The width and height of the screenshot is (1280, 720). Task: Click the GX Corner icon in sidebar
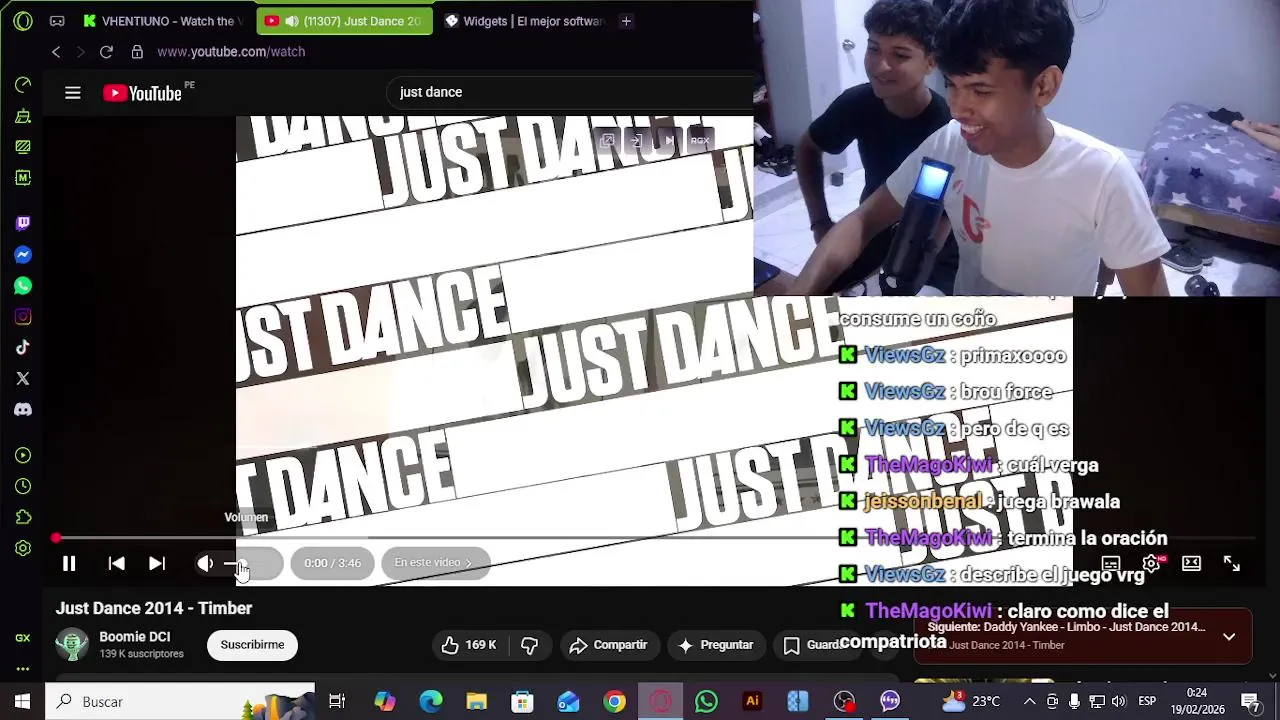pyautogui.click(x=23, y=638)
